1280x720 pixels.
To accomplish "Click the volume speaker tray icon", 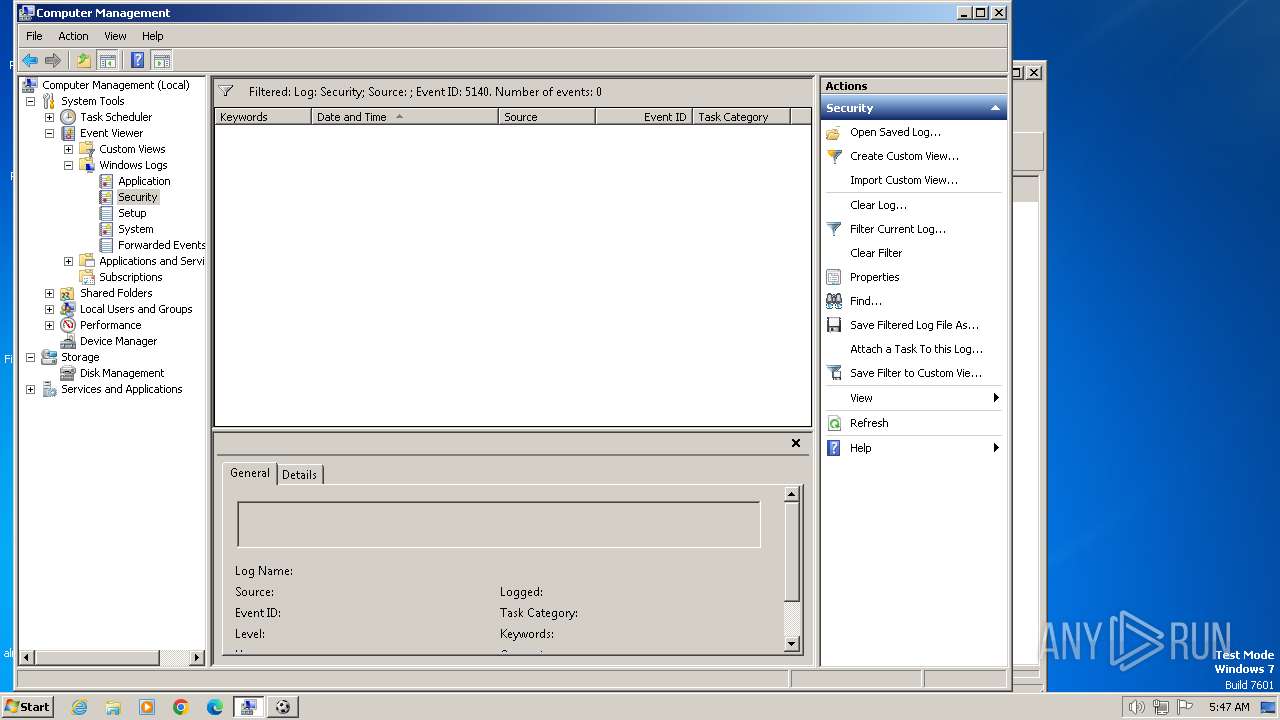I will click(x=1136, y=707).
